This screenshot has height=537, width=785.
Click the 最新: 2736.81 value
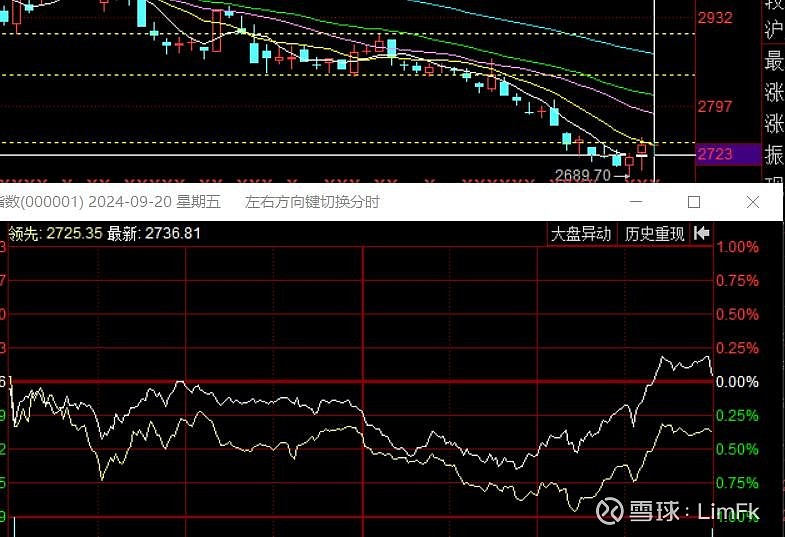pyautogui.click(x=154, y=233)
